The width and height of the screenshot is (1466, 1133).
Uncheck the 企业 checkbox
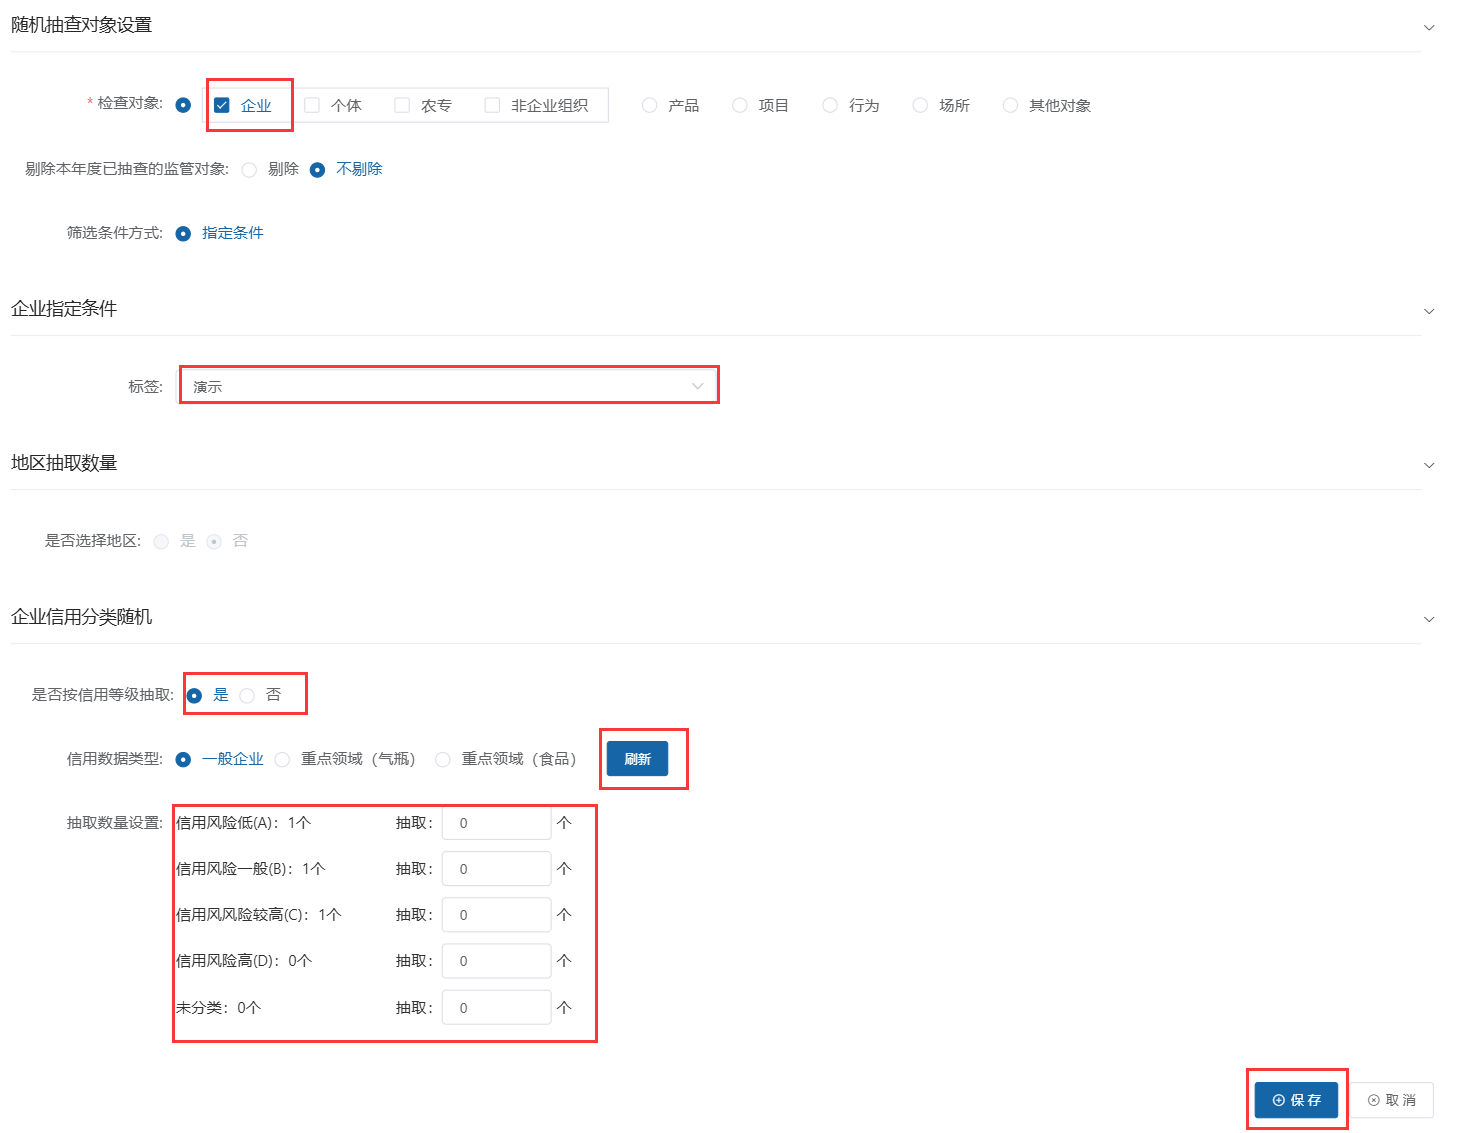click(x=222, y=105)
